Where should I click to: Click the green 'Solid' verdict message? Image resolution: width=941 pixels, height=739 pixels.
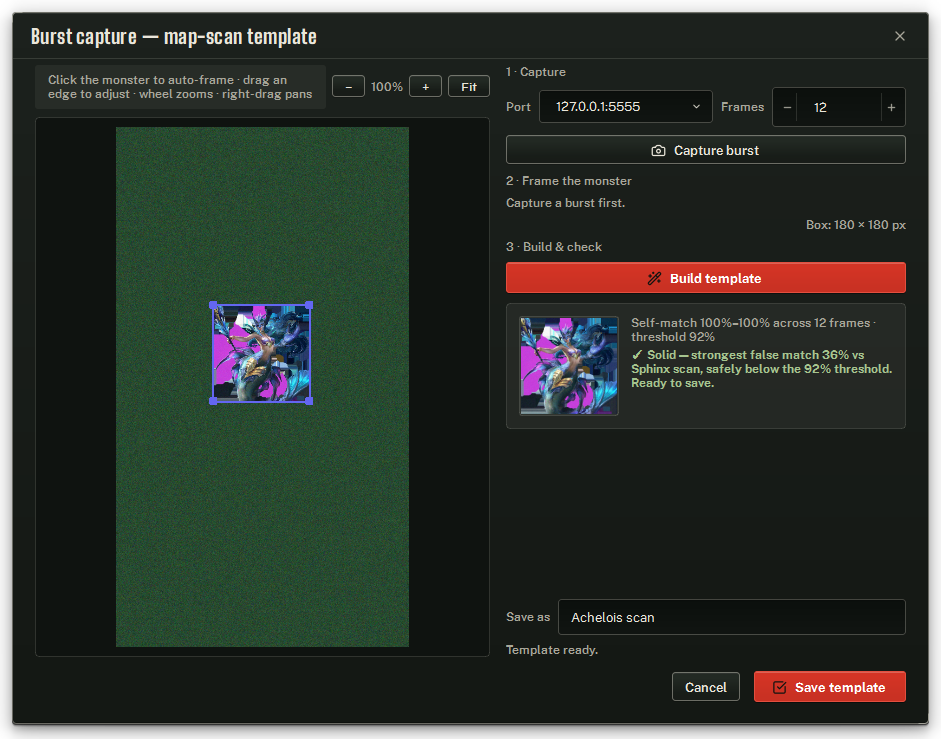pyautogui.click(x=762, y=369)
